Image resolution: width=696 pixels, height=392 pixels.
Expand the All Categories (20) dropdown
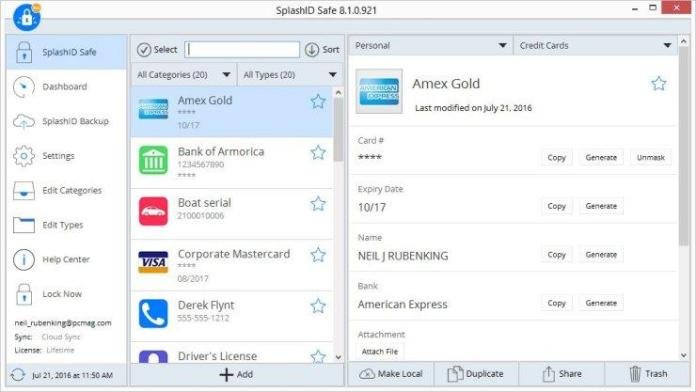(x=184, y=75)
